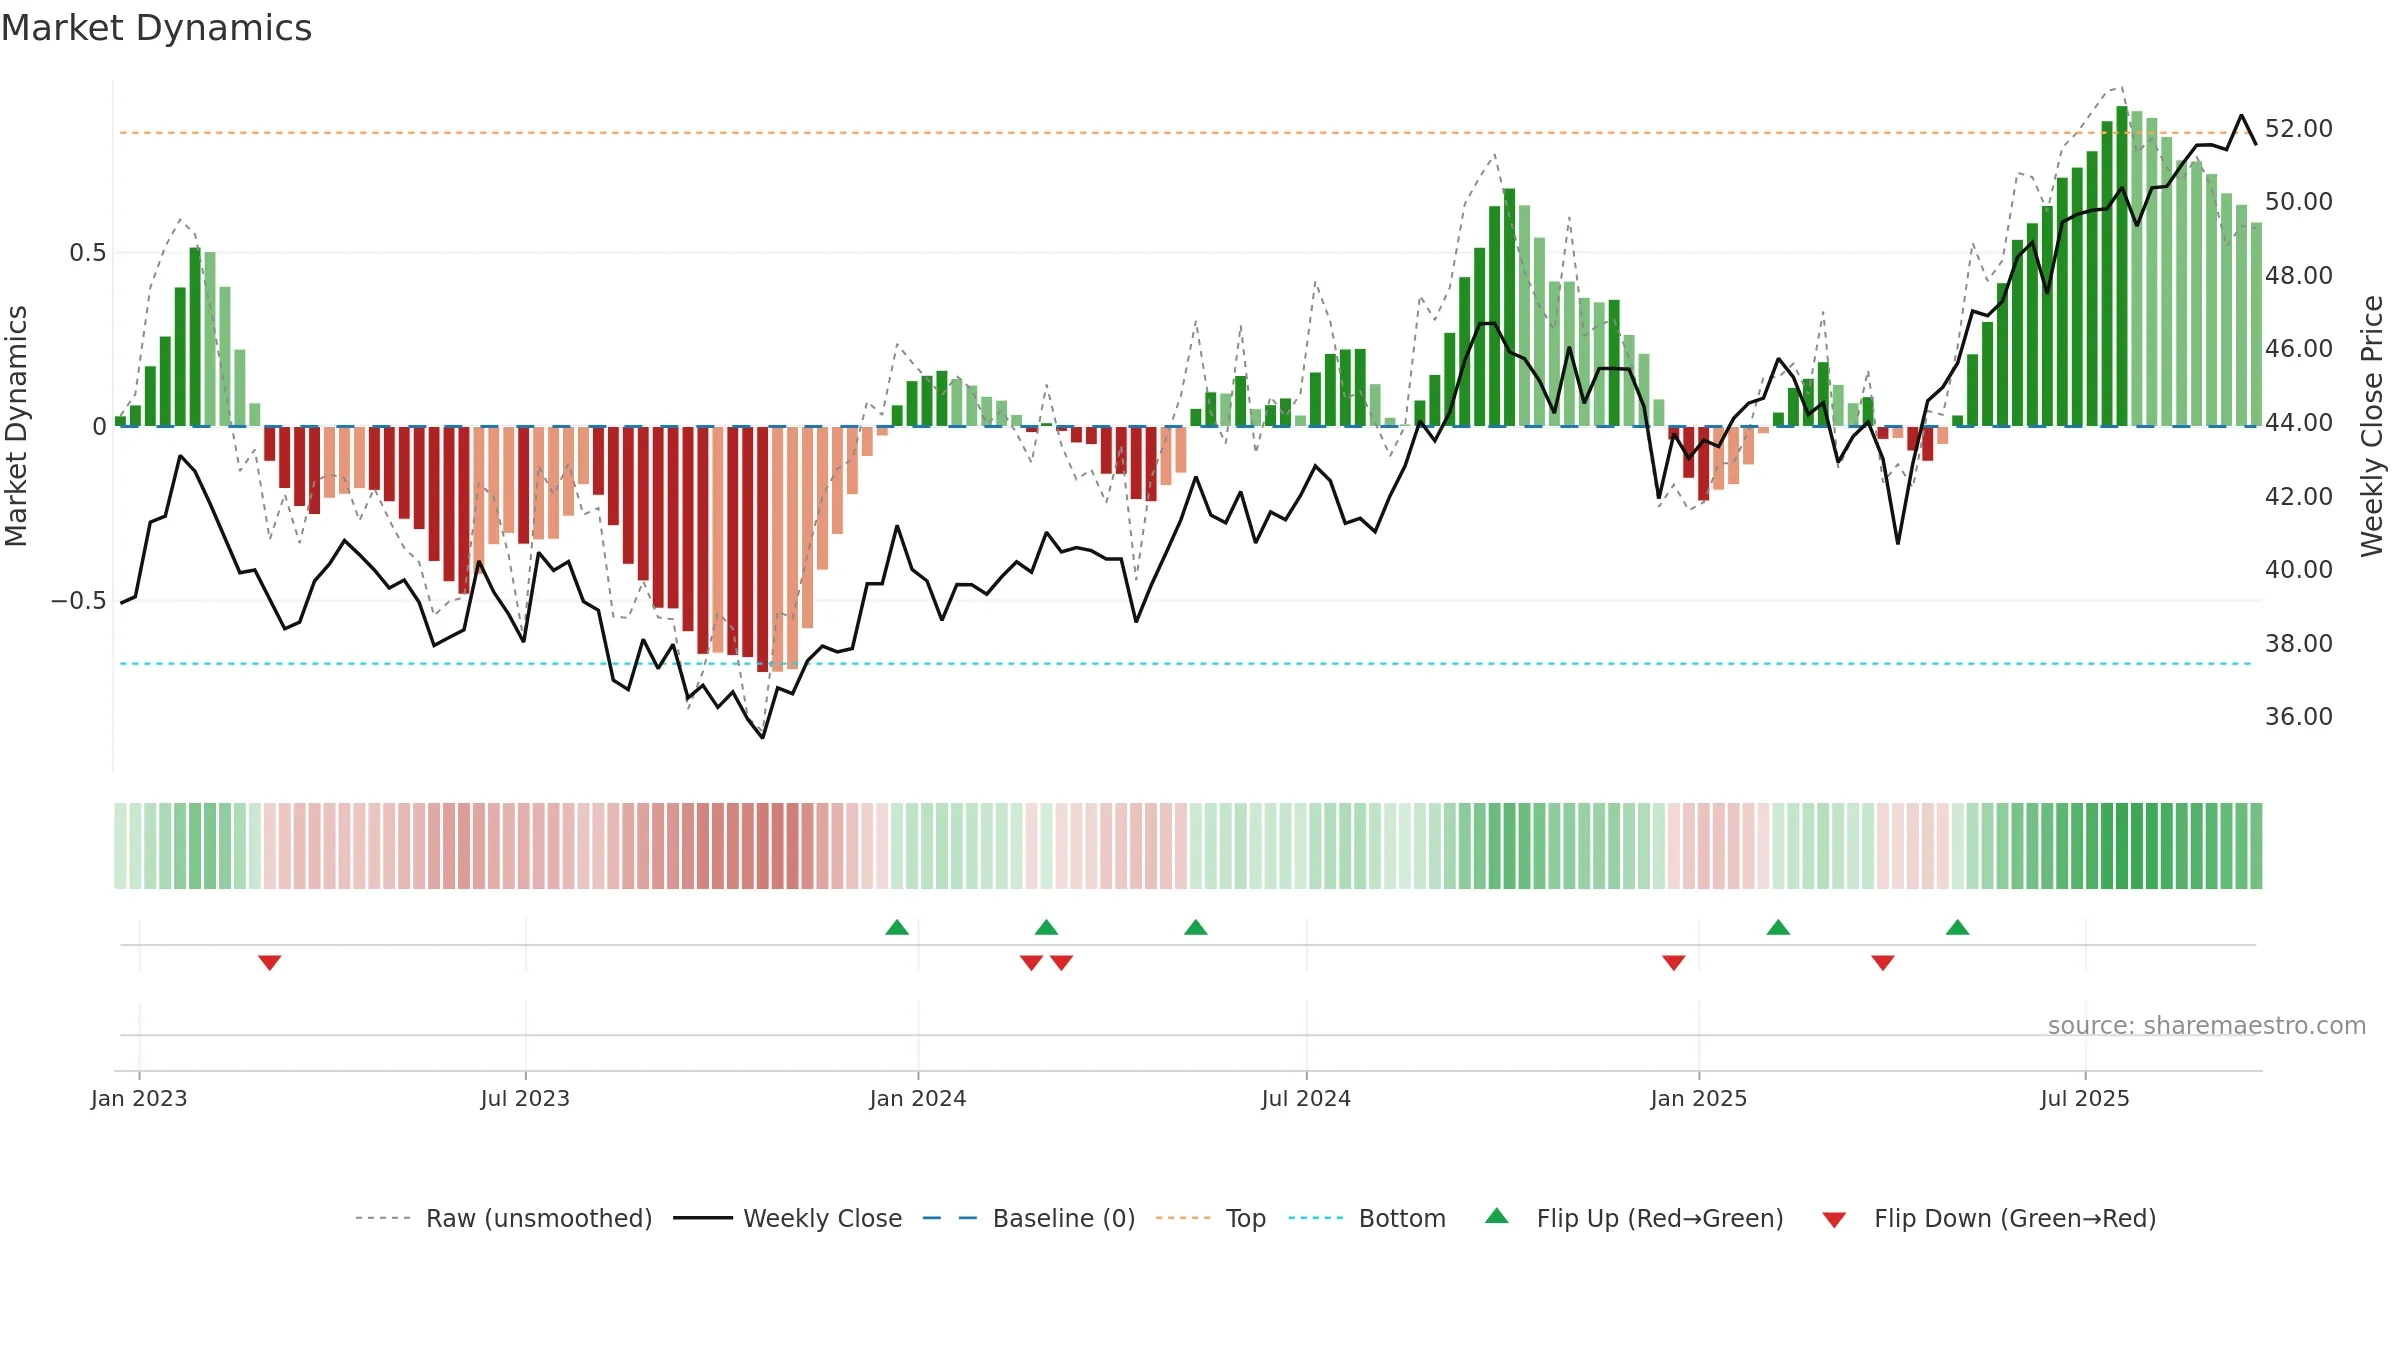Click the 50.00 price axis label

(x=2298, y=201)
